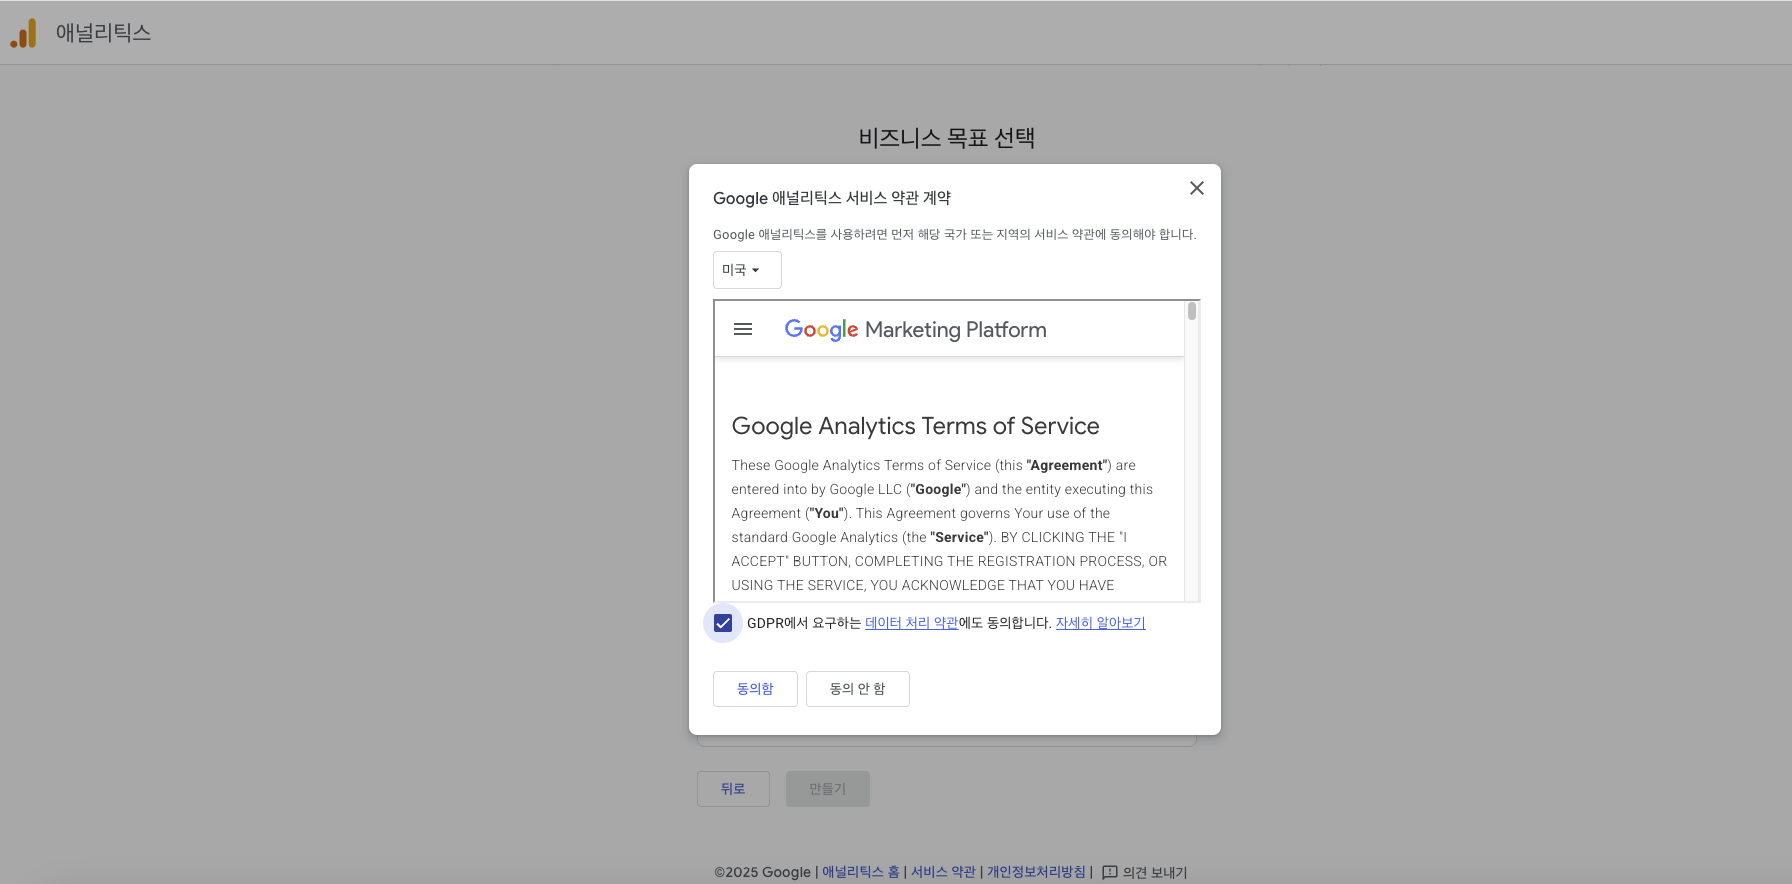Open the hamburger menu in Marketing Platform header
Screen dimensions: 1792x884
[743, 329]
